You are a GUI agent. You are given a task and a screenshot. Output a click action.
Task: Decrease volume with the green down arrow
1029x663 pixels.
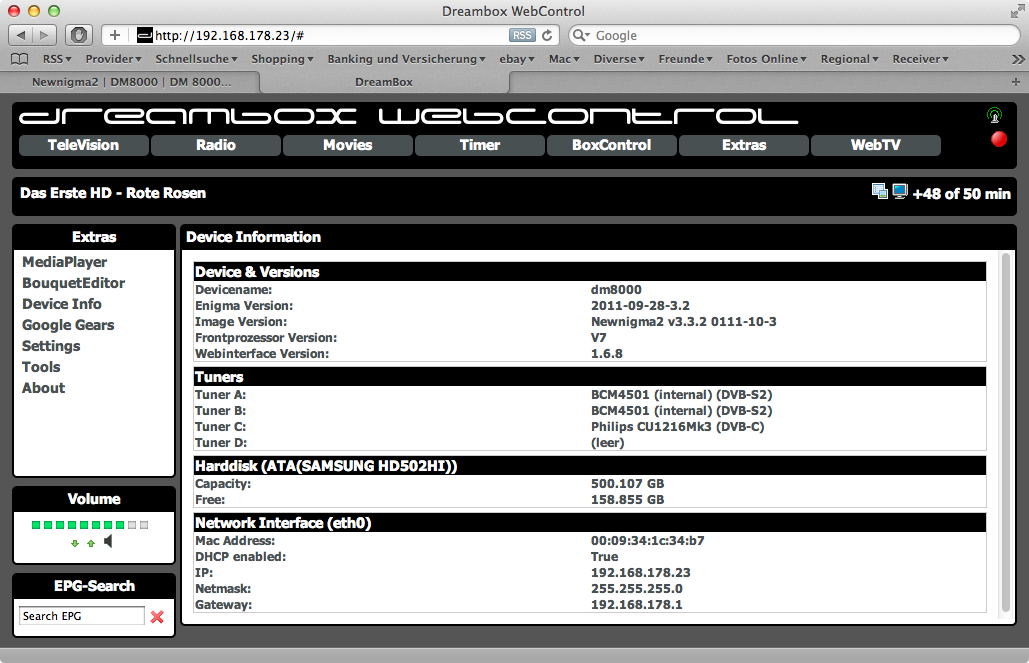(74, 543)
